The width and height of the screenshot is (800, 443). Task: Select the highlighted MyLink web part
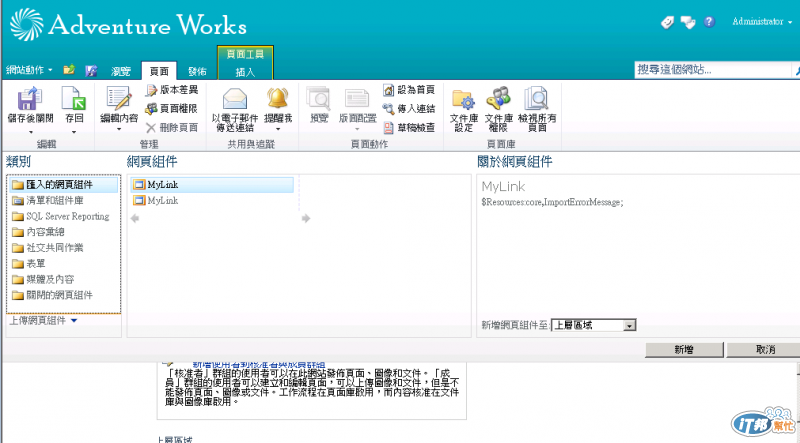coord(212,185)
